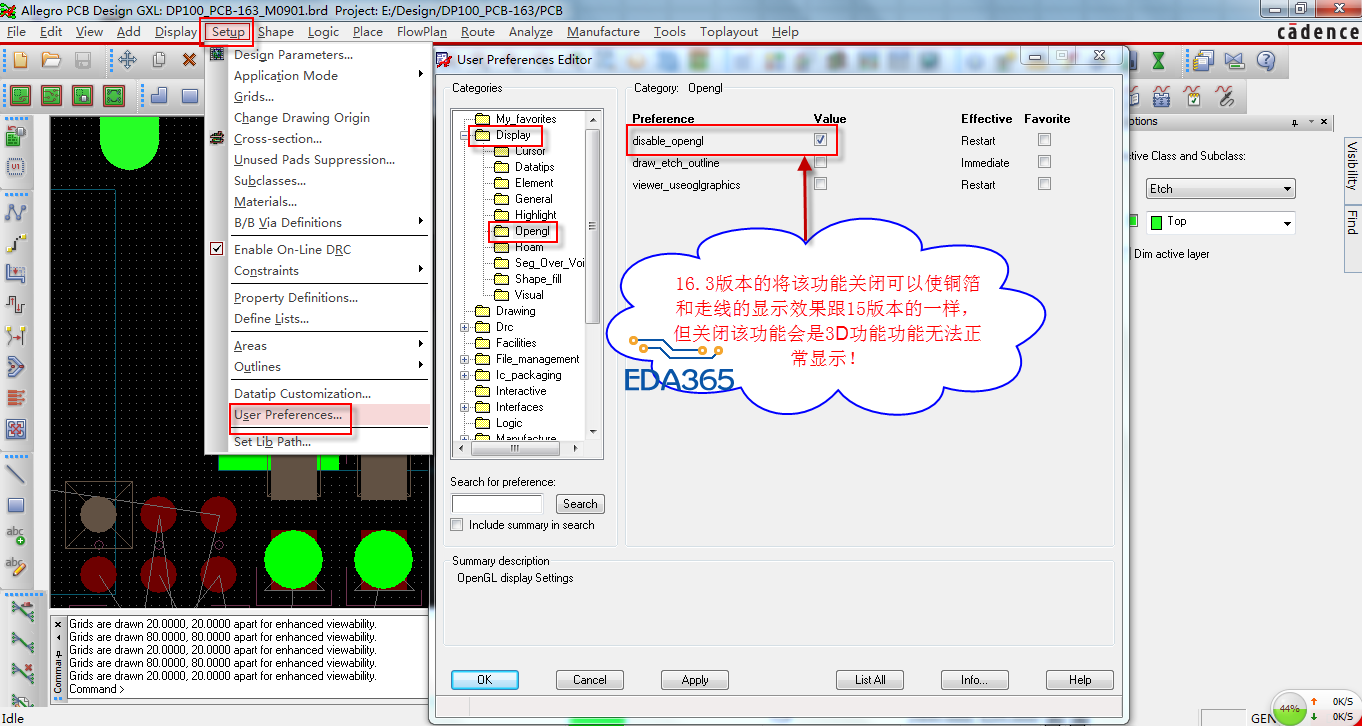This screenshot has height=726, width=1362.
Task: Click the List All button
Action: tap(870, 680)
